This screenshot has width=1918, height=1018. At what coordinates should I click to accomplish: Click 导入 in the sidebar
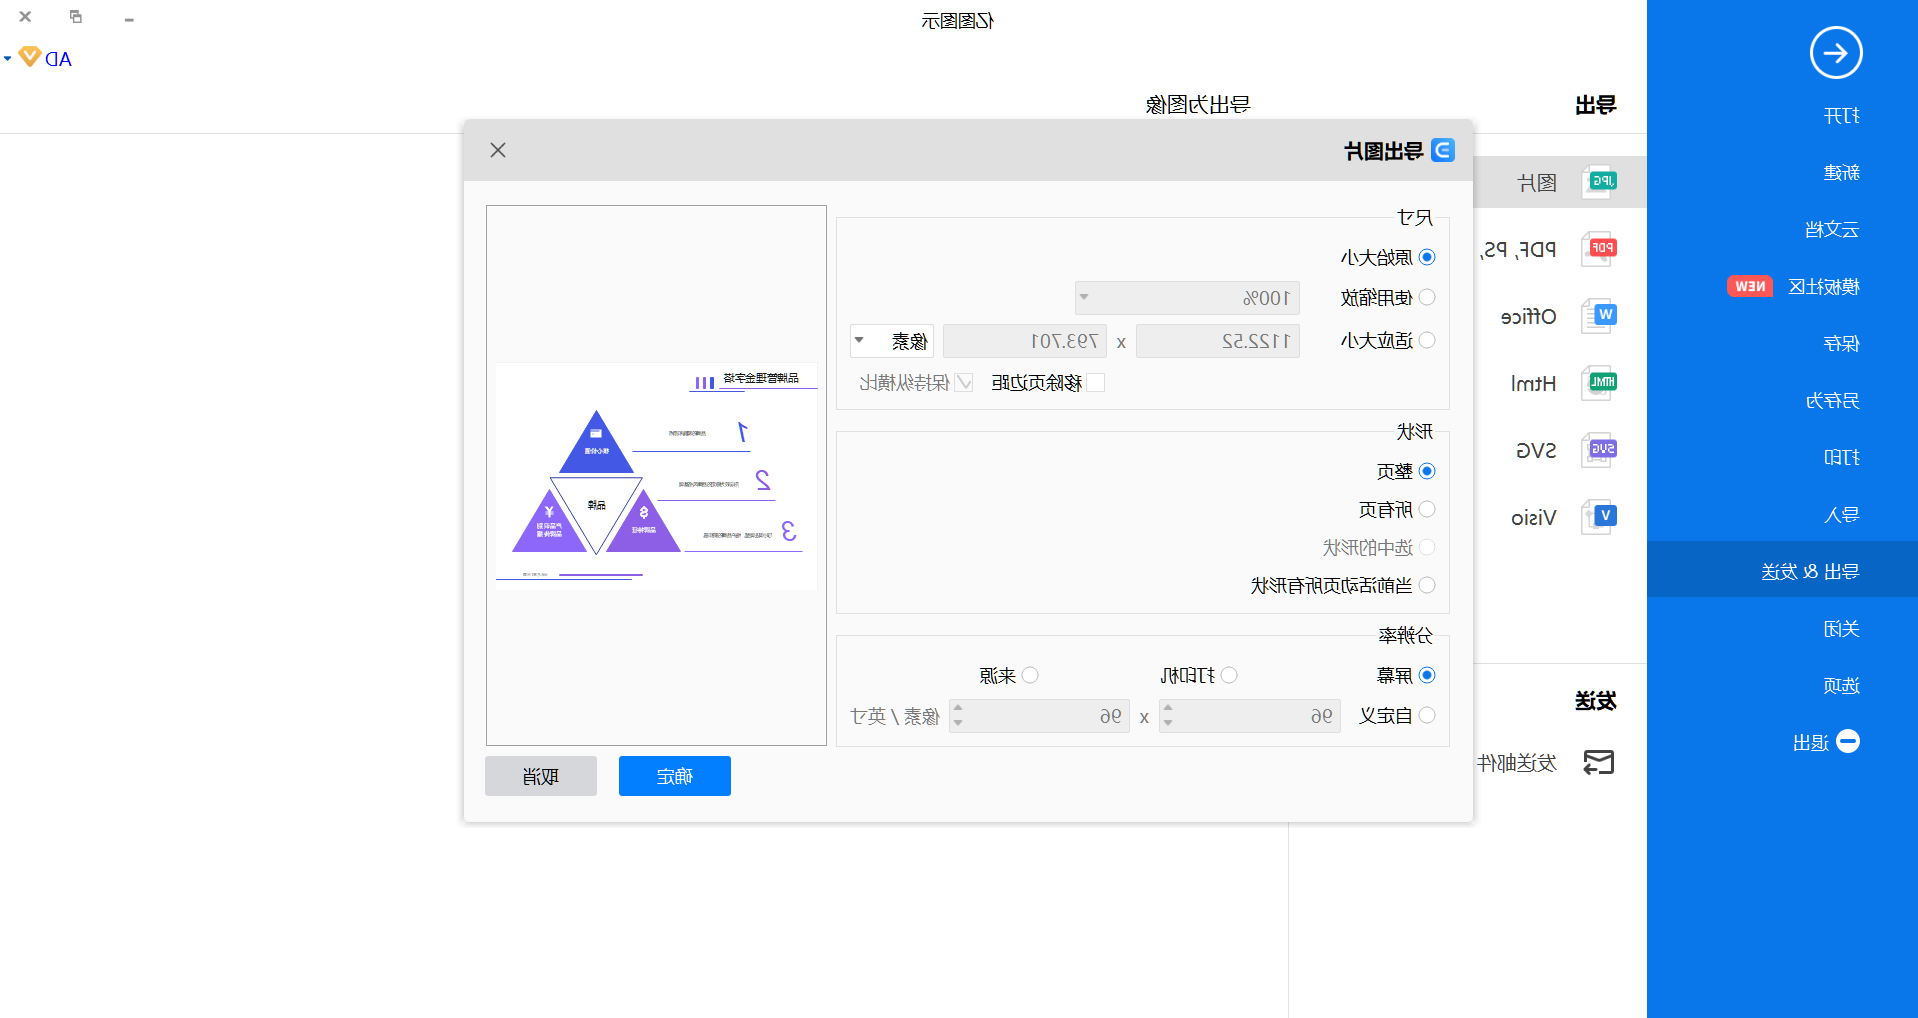point(1841,515)
